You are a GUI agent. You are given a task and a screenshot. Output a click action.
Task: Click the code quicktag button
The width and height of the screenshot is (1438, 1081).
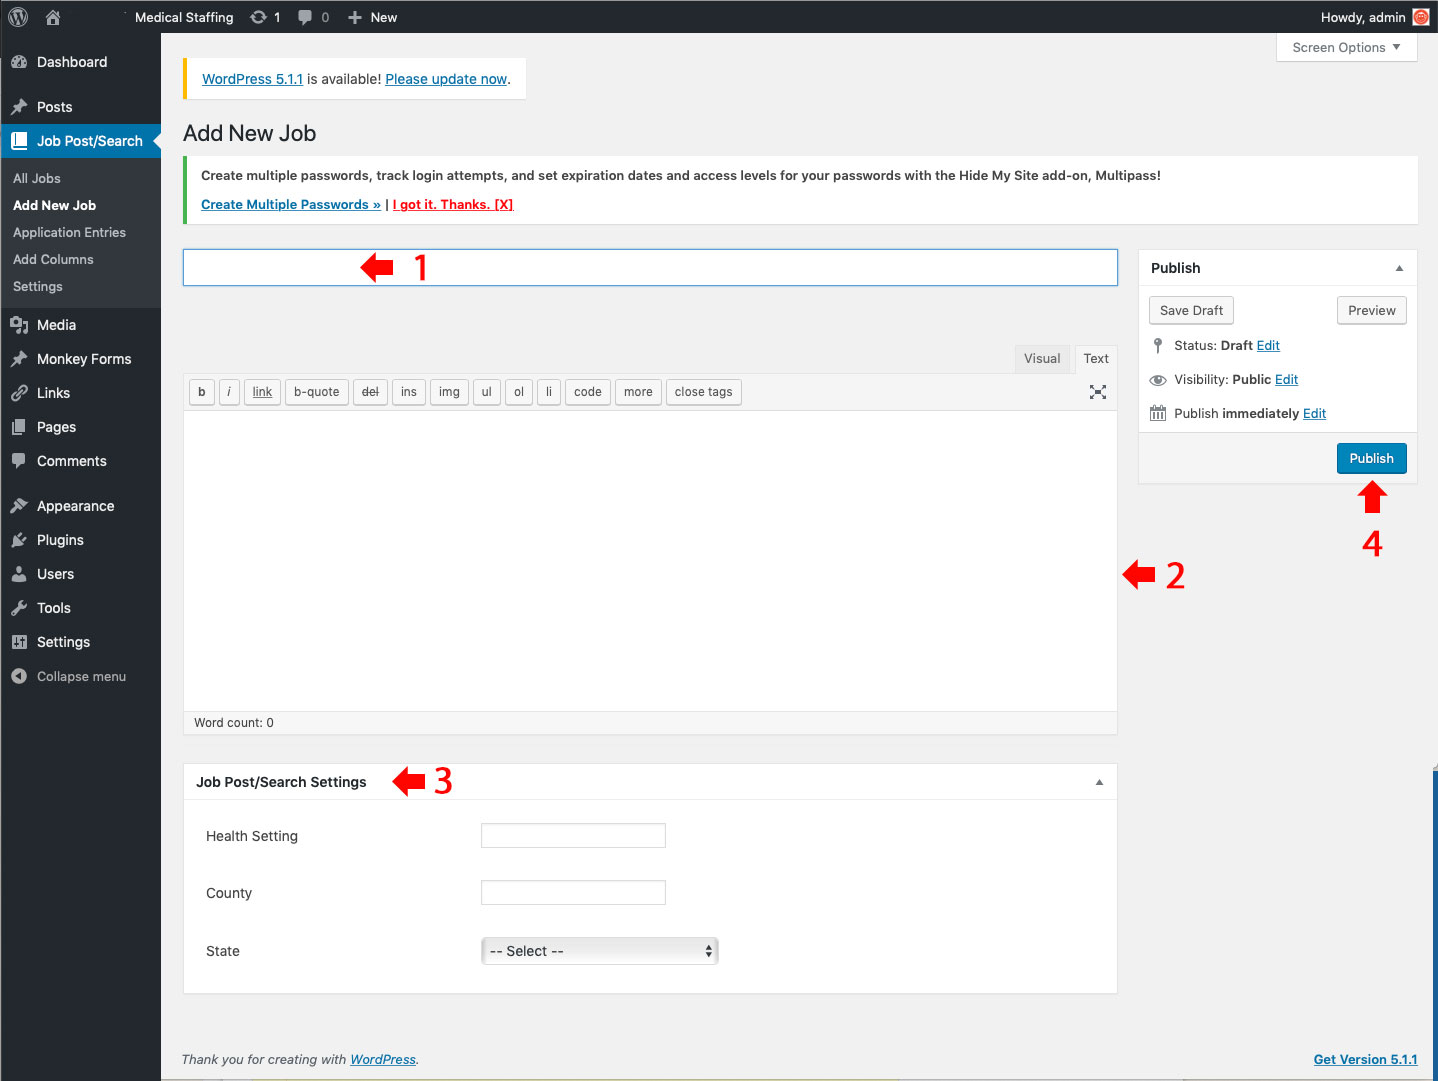[x=588, y=392]
